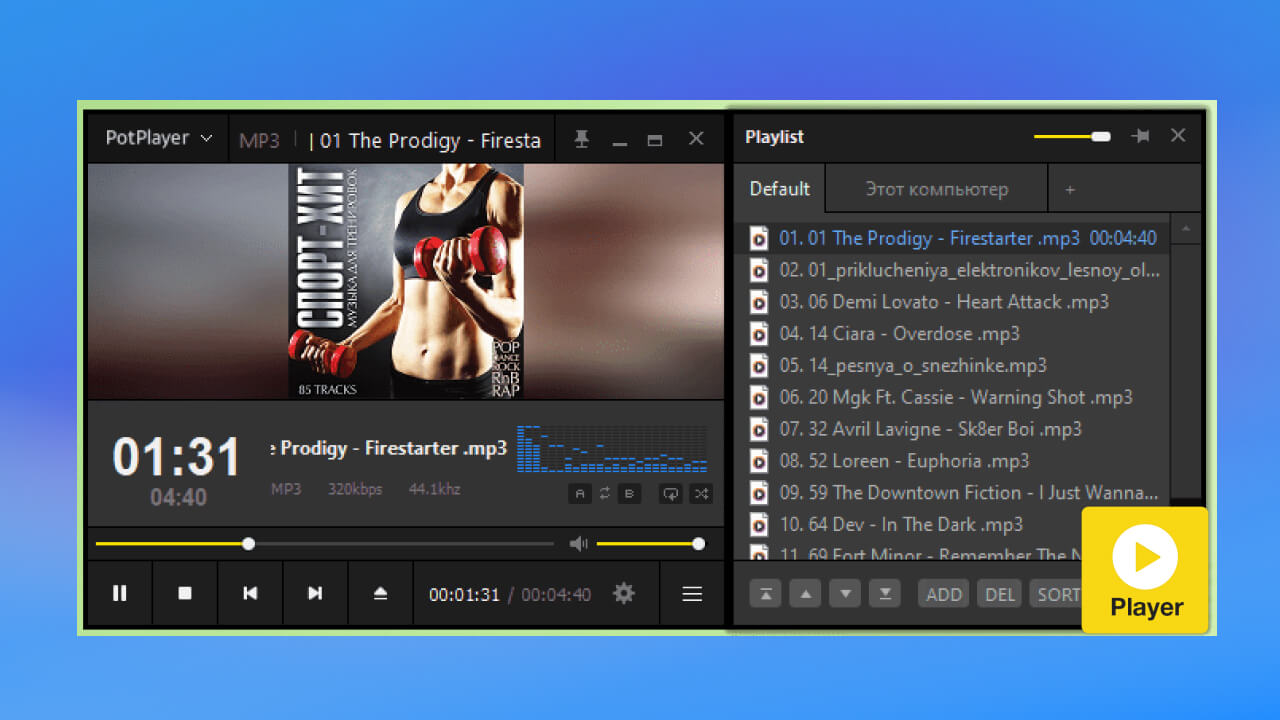1280x720 pixels.
Task: Click file icon of Dev - In The Dark
Action: click(759, 524)
